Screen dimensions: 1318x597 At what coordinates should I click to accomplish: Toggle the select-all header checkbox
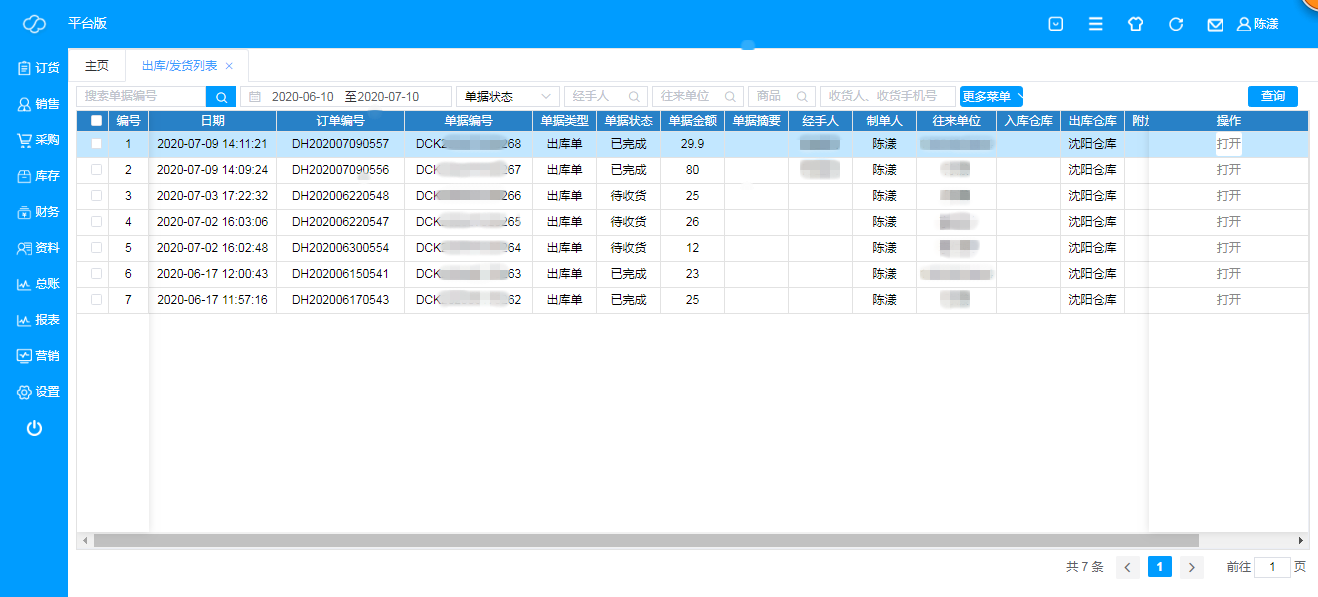[x=96, y=120]
